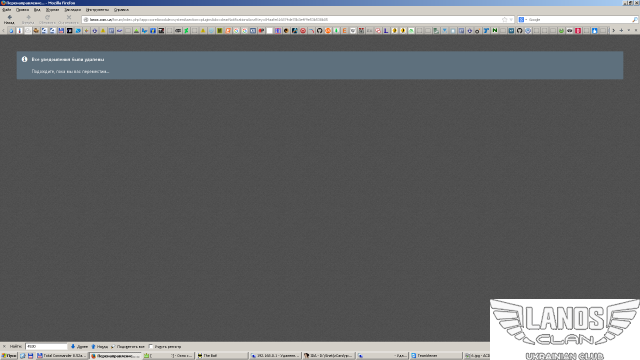This screenshot has width=640, height=360.
Task: Open the list all tabs dropdown
Action: (629, 31)
